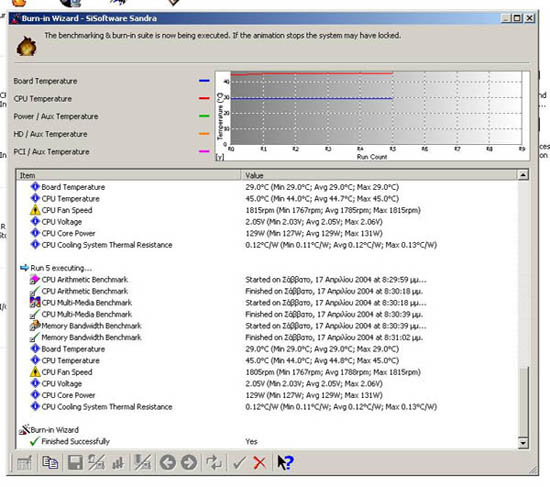Select the 'Finished Successfully' row text
Image resolution: width=550 pixels, height=487 pixels.
[x=75, y=441]
